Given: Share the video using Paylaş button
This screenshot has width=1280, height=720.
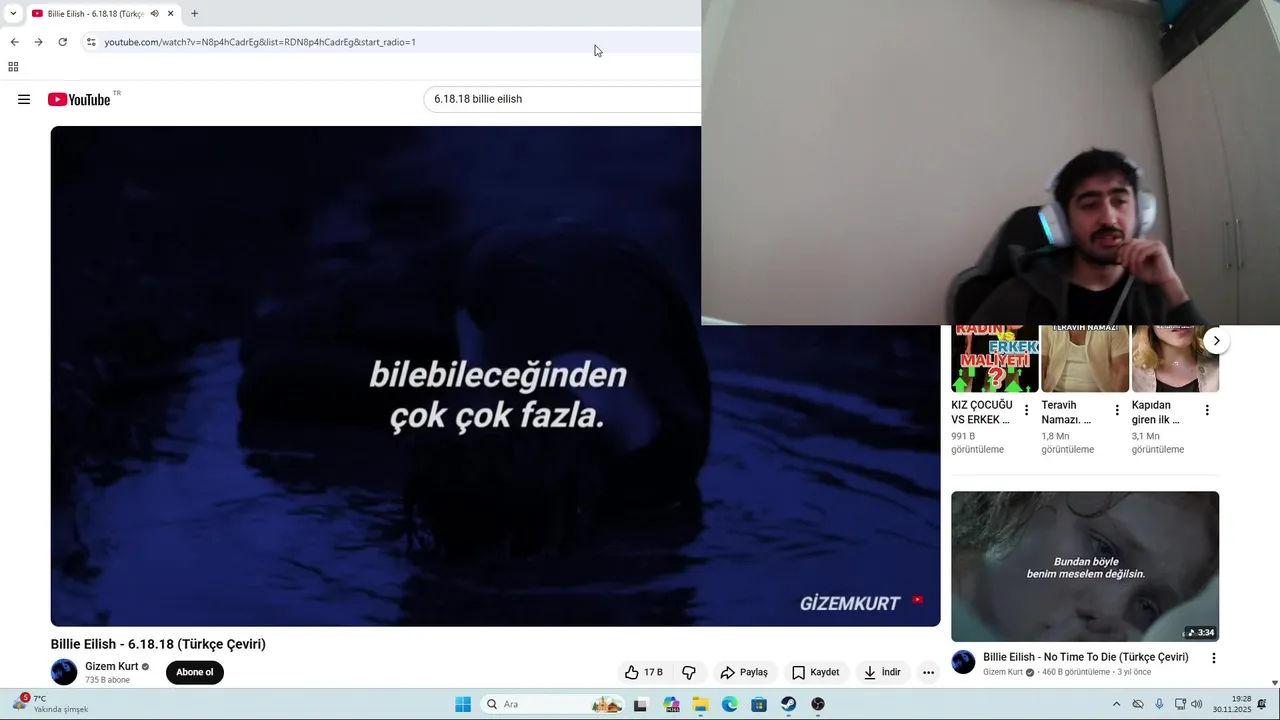Looking at the screenshot, I should coord(744,672).
